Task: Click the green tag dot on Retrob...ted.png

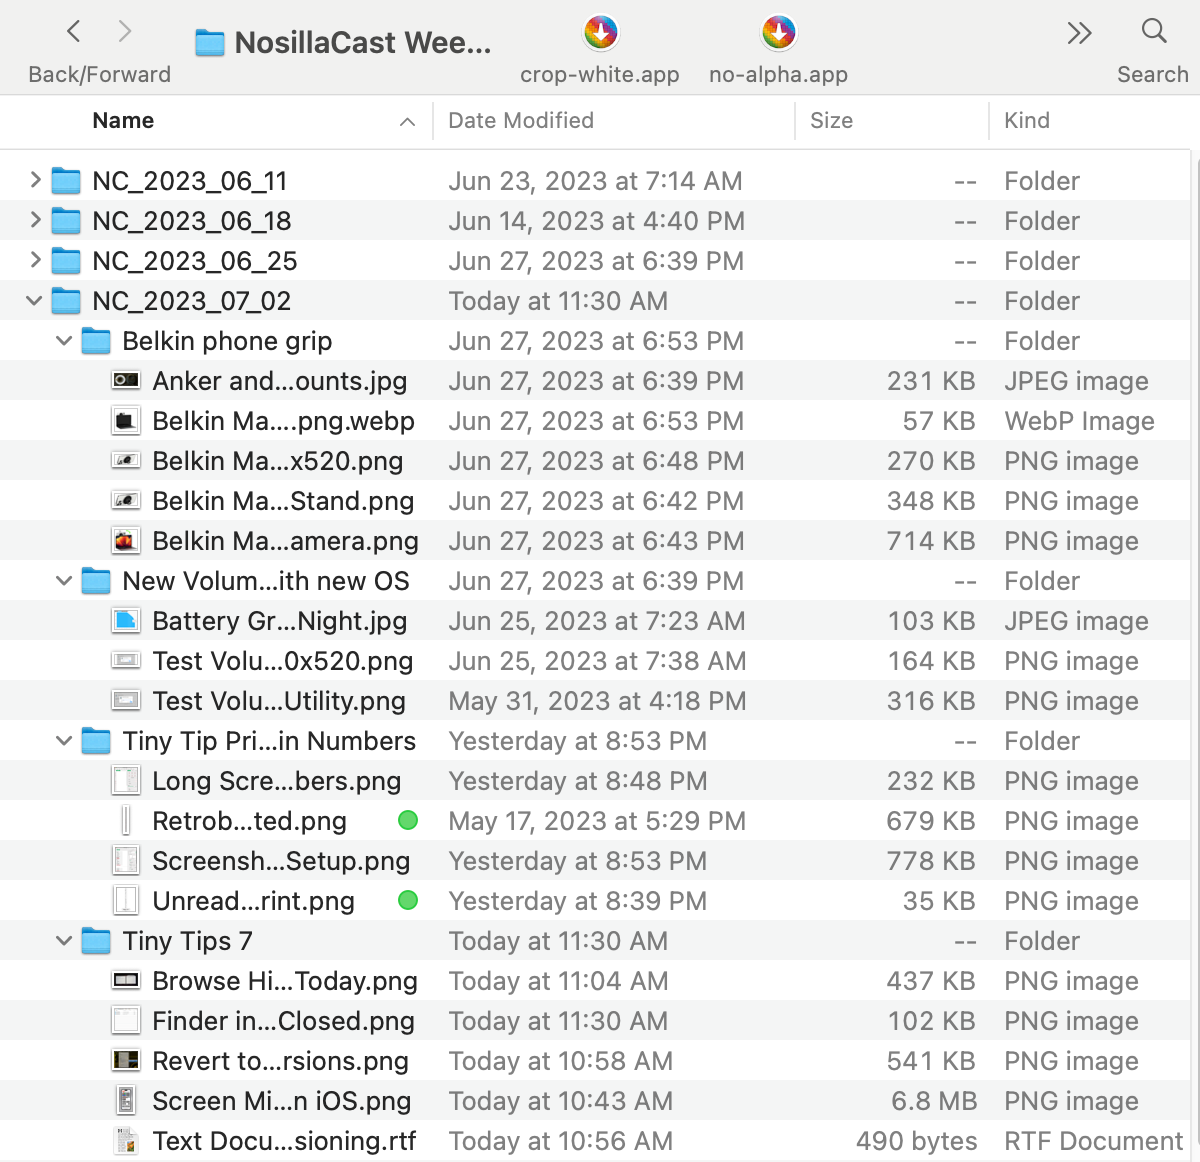Action: pos(407,821)
